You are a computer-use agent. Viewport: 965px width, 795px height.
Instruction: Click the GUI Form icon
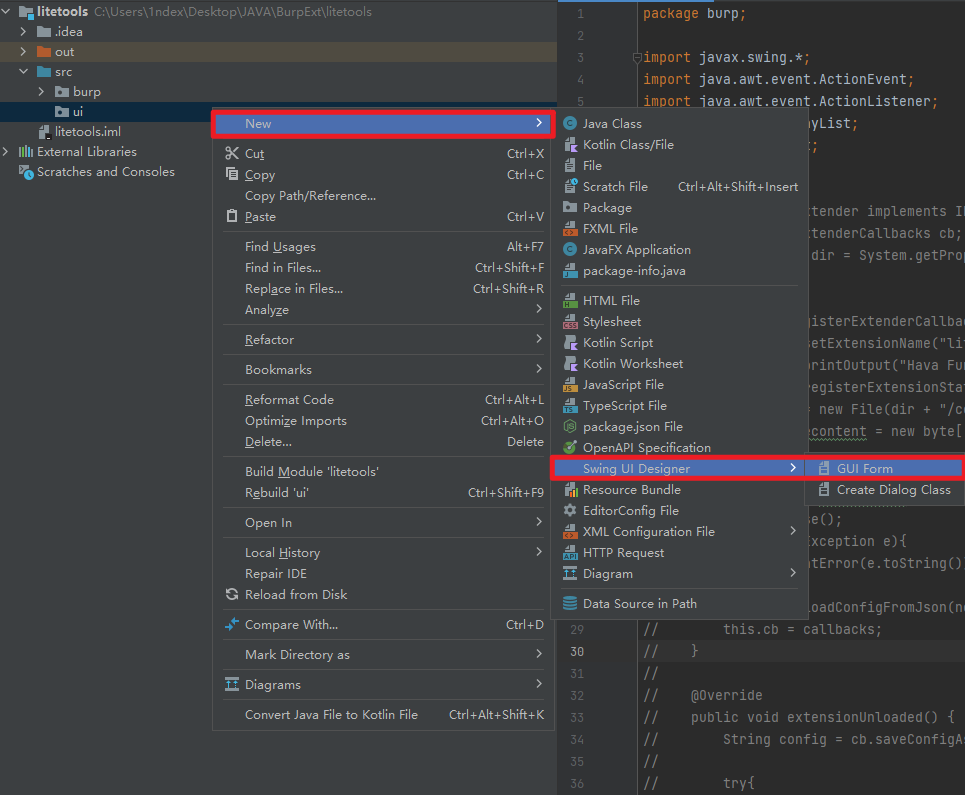(x=824, y=468)
